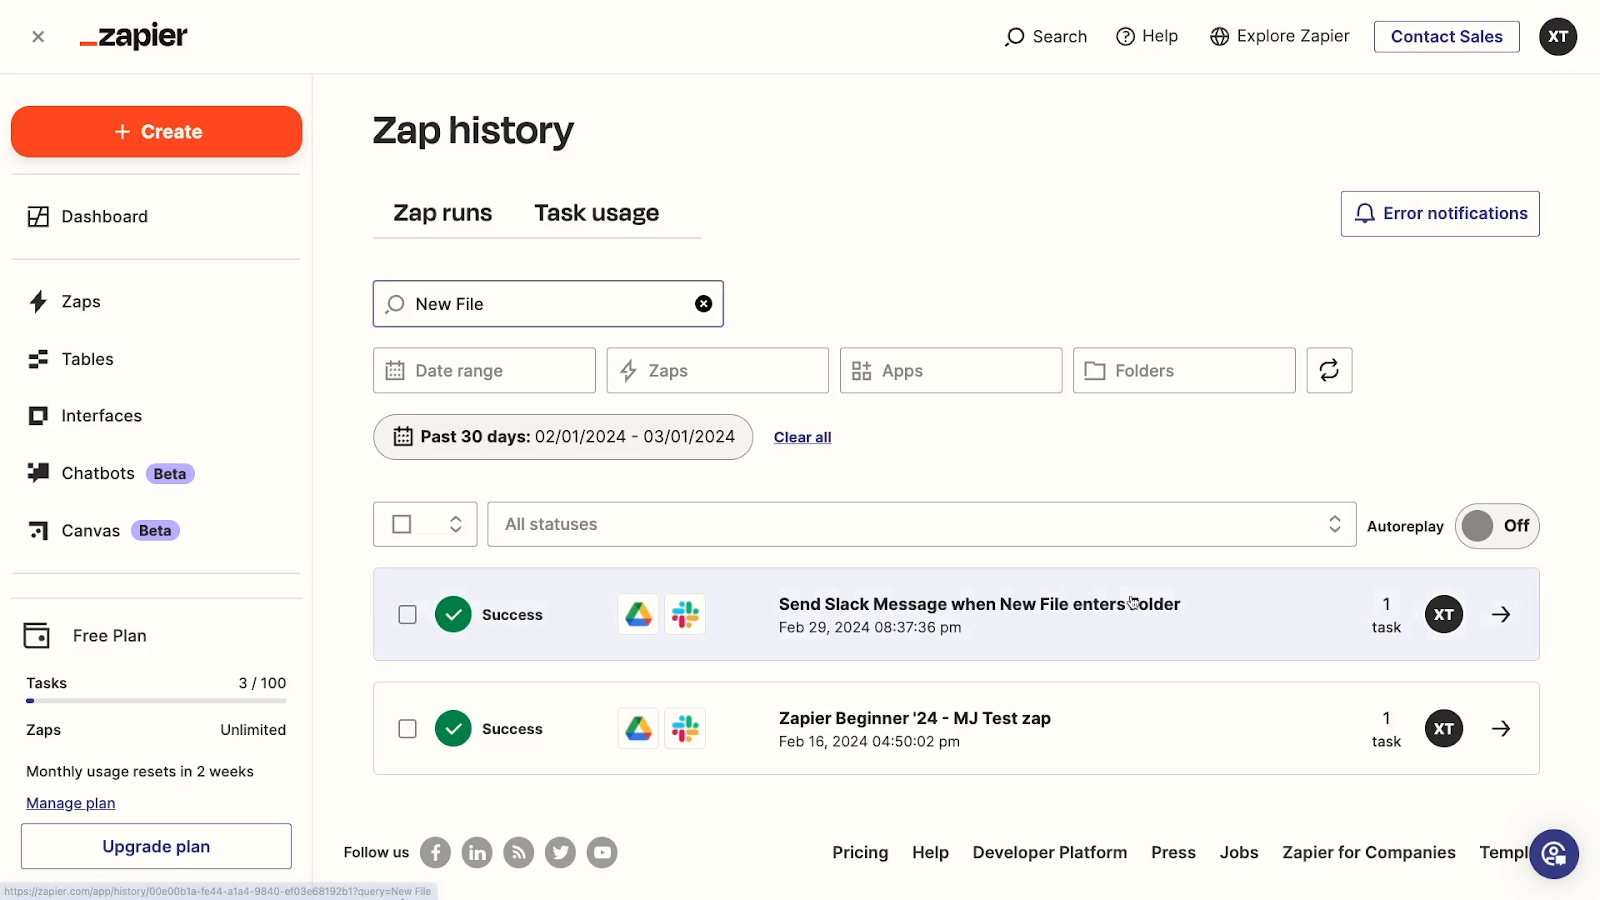Screen dimensions: 1600x900
Task: Click the Tasks usage progress bar
Action: (x=156, y=701)
